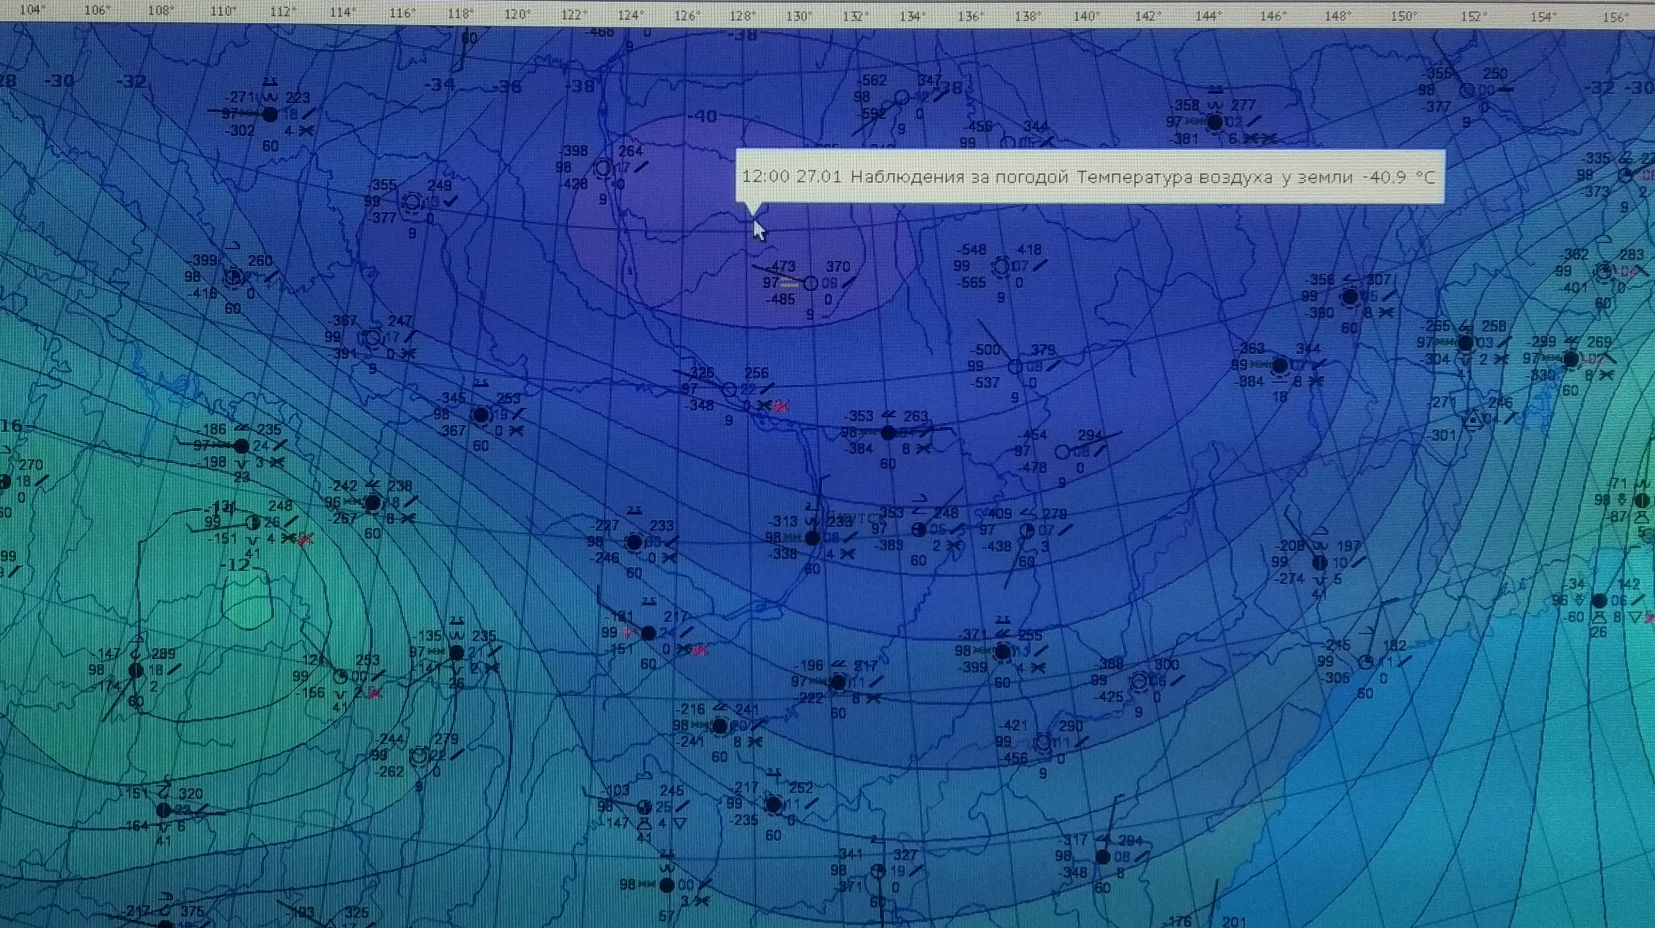
Task: Click the filled station circle labeled -227
Action: point(634,542)
